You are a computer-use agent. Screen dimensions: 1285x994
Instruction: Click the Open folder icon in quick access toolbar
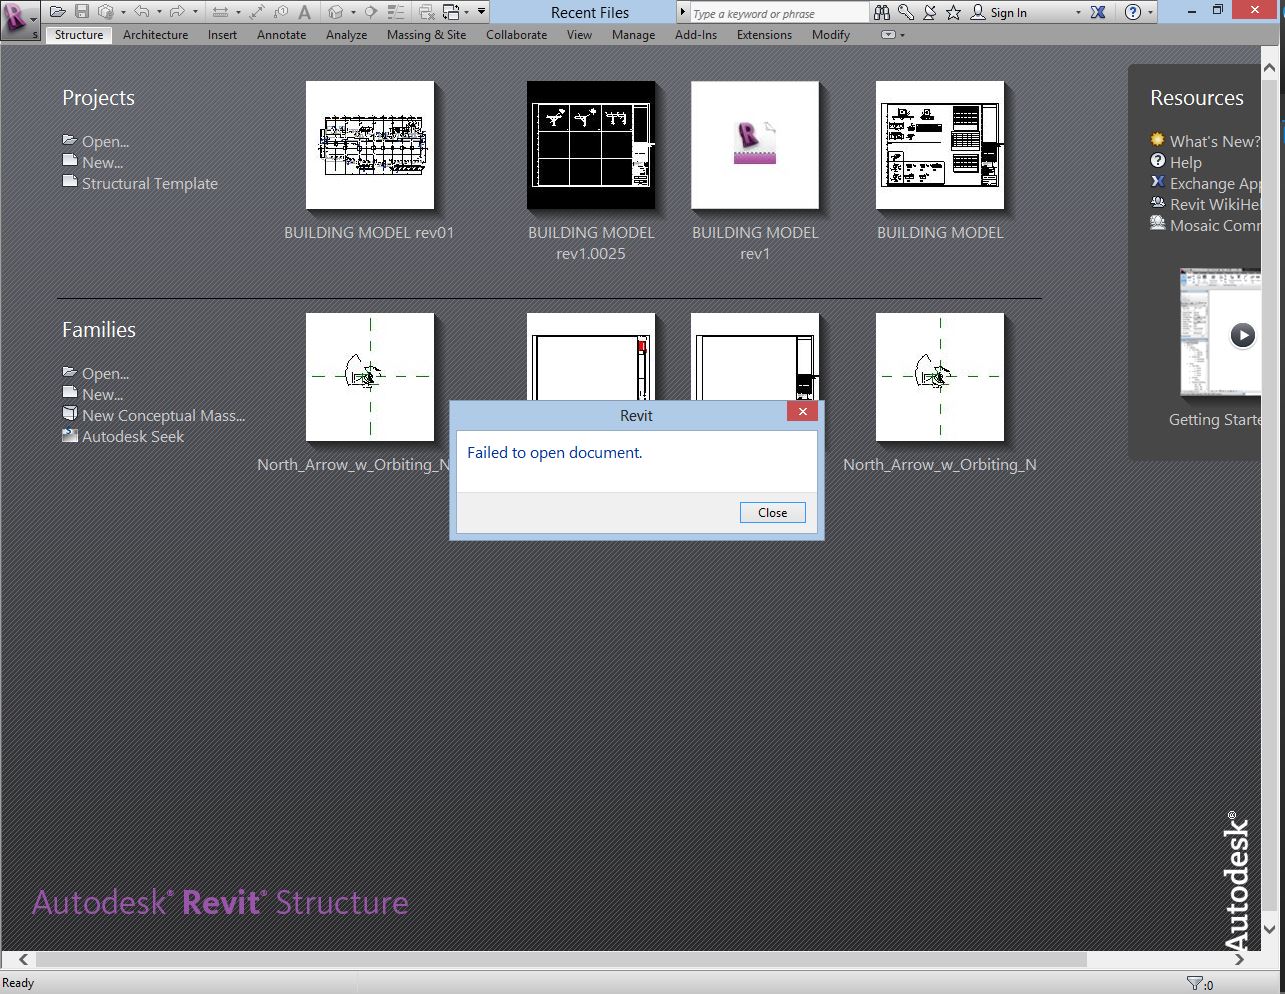pos(58,12)
